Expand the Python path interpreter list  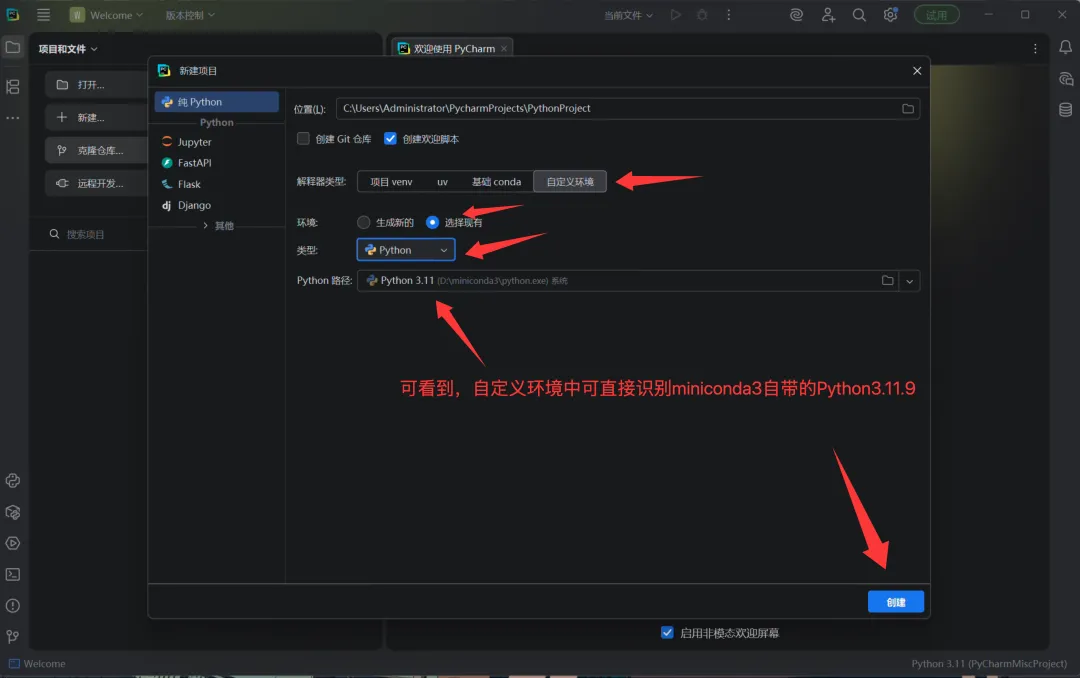point(909,281)
